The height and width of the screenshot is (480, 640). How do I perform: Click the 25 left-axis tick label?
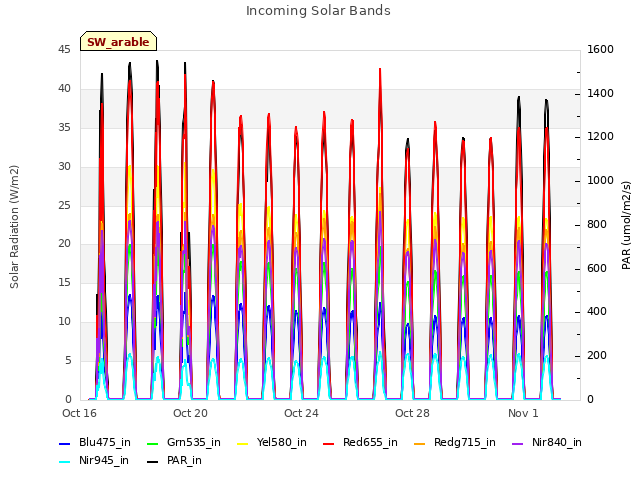pyautogui.click(x=64, y=205)
